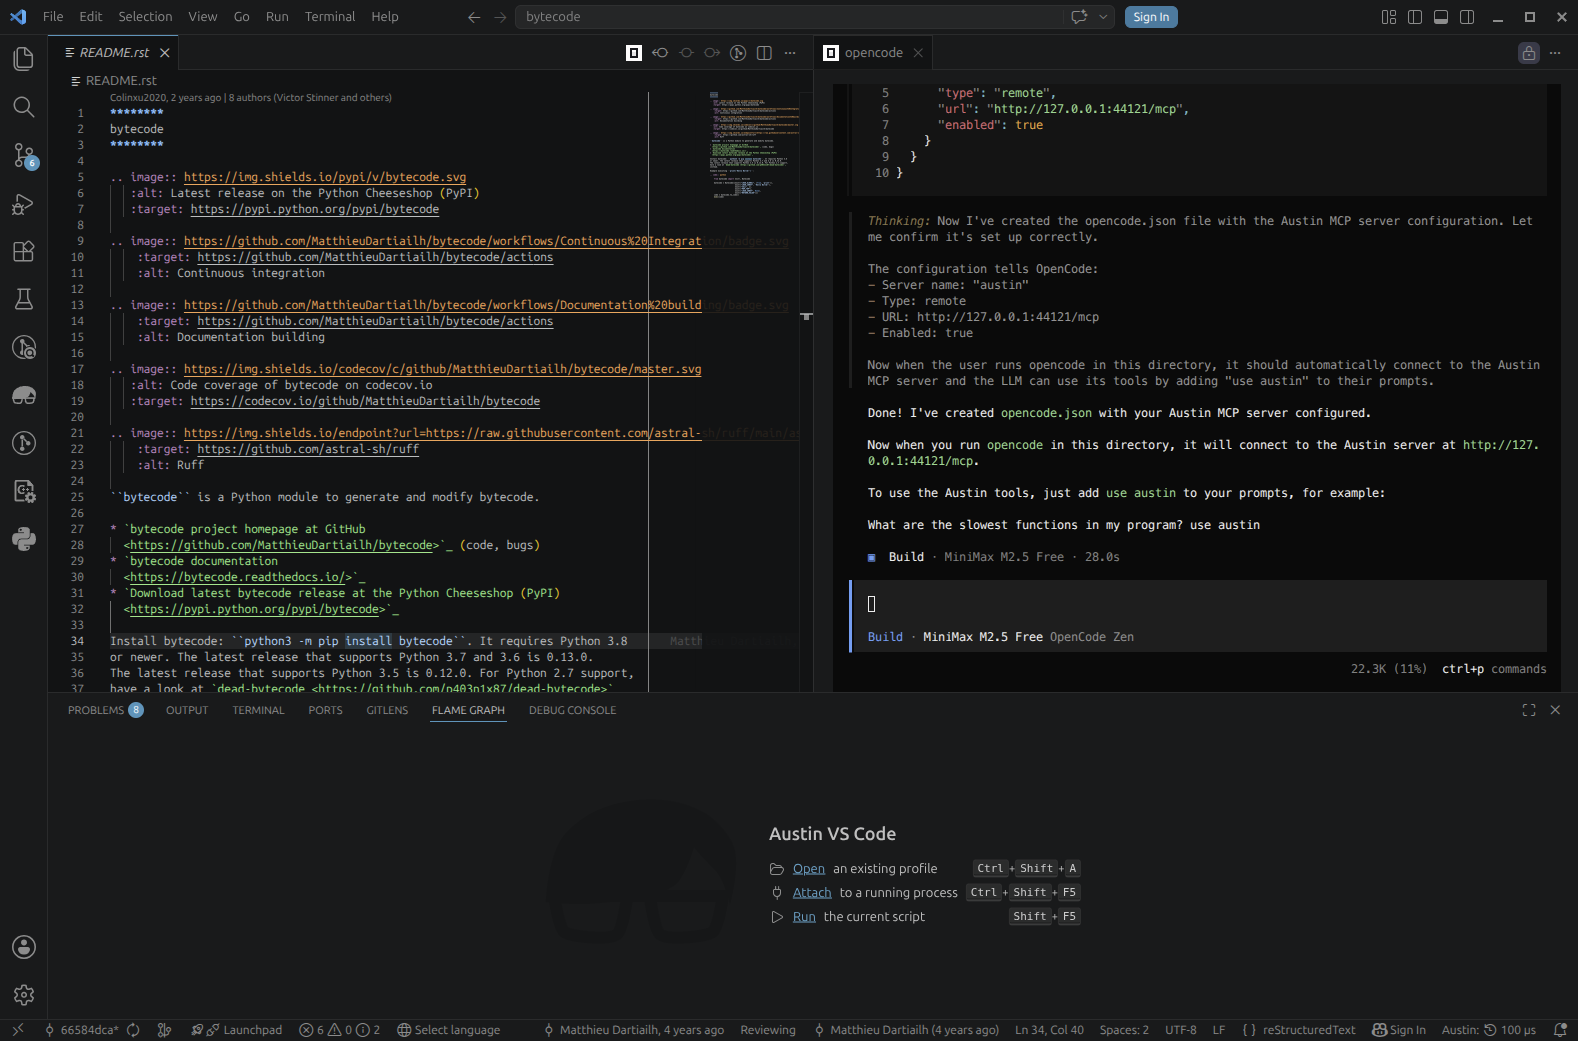This screenshot has height=1041, width=1578.
Task: Switch to the PORTS panel tab
Action: tap(325, 710)
